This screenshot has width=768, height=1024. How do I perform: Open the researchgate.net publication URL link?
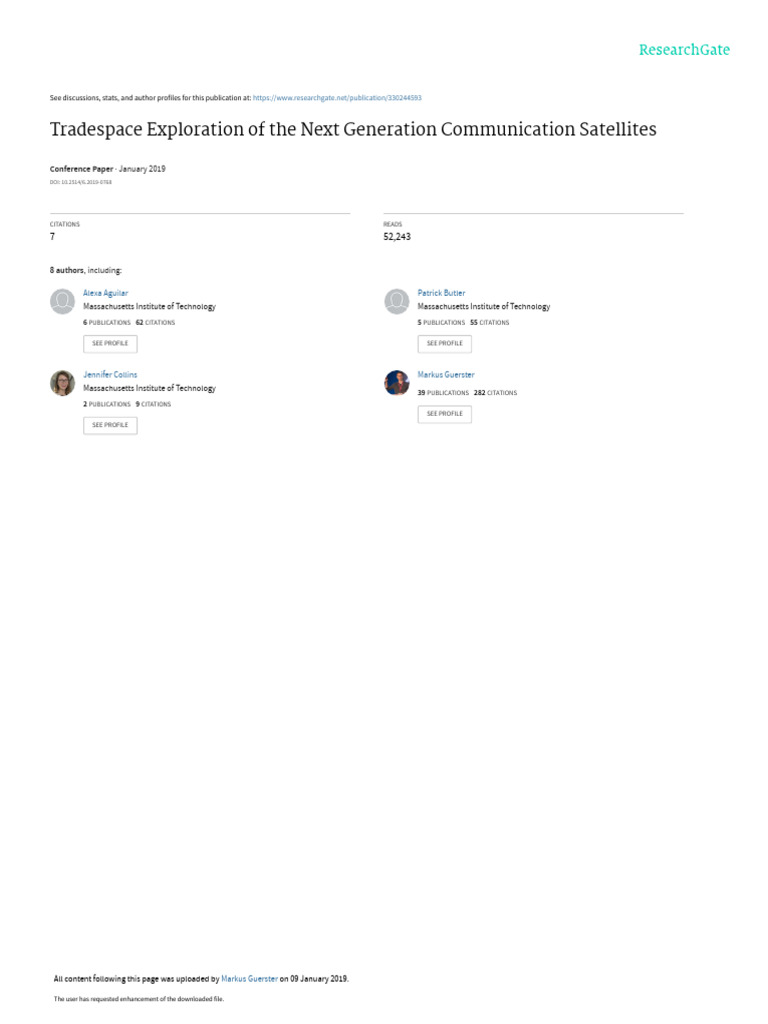point(337,98)
